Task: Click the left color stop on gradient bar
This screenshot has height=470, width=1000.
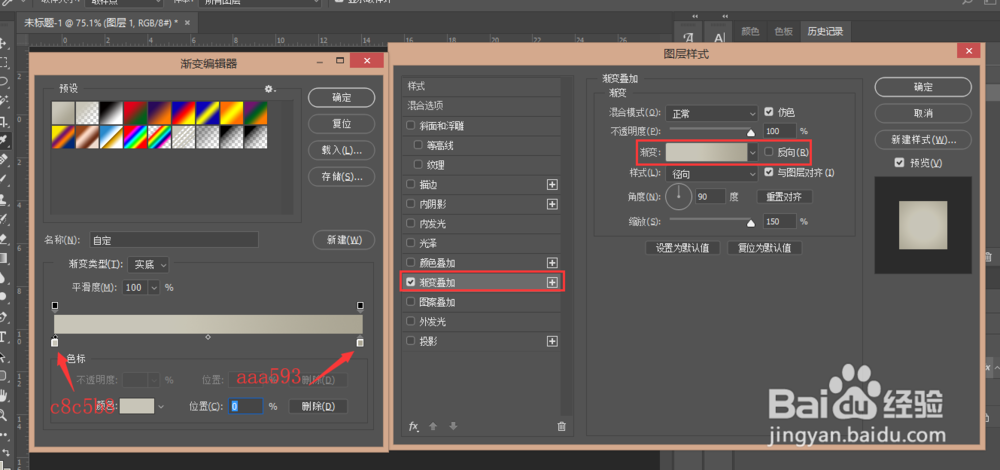Action: [54, 342]
